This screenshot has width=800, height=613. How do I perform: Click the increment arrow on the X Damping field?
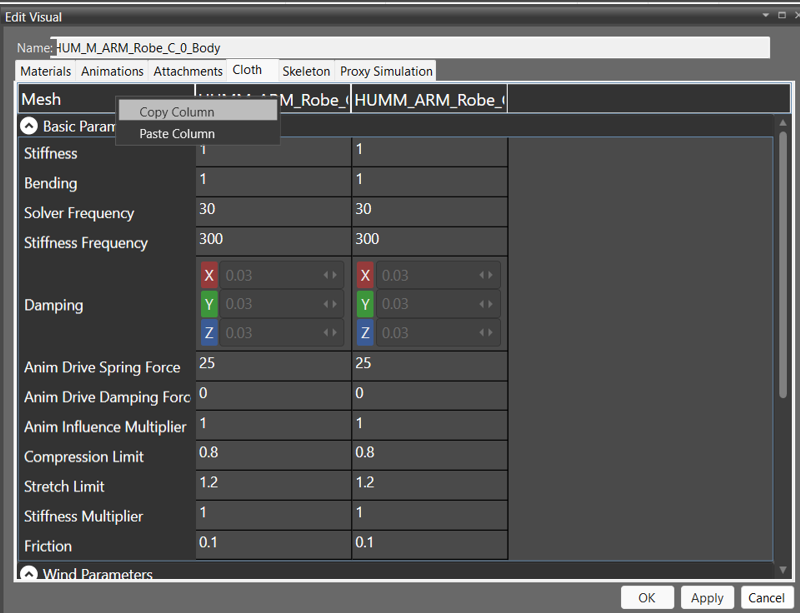pyautogui.click(x=336, y=275)
